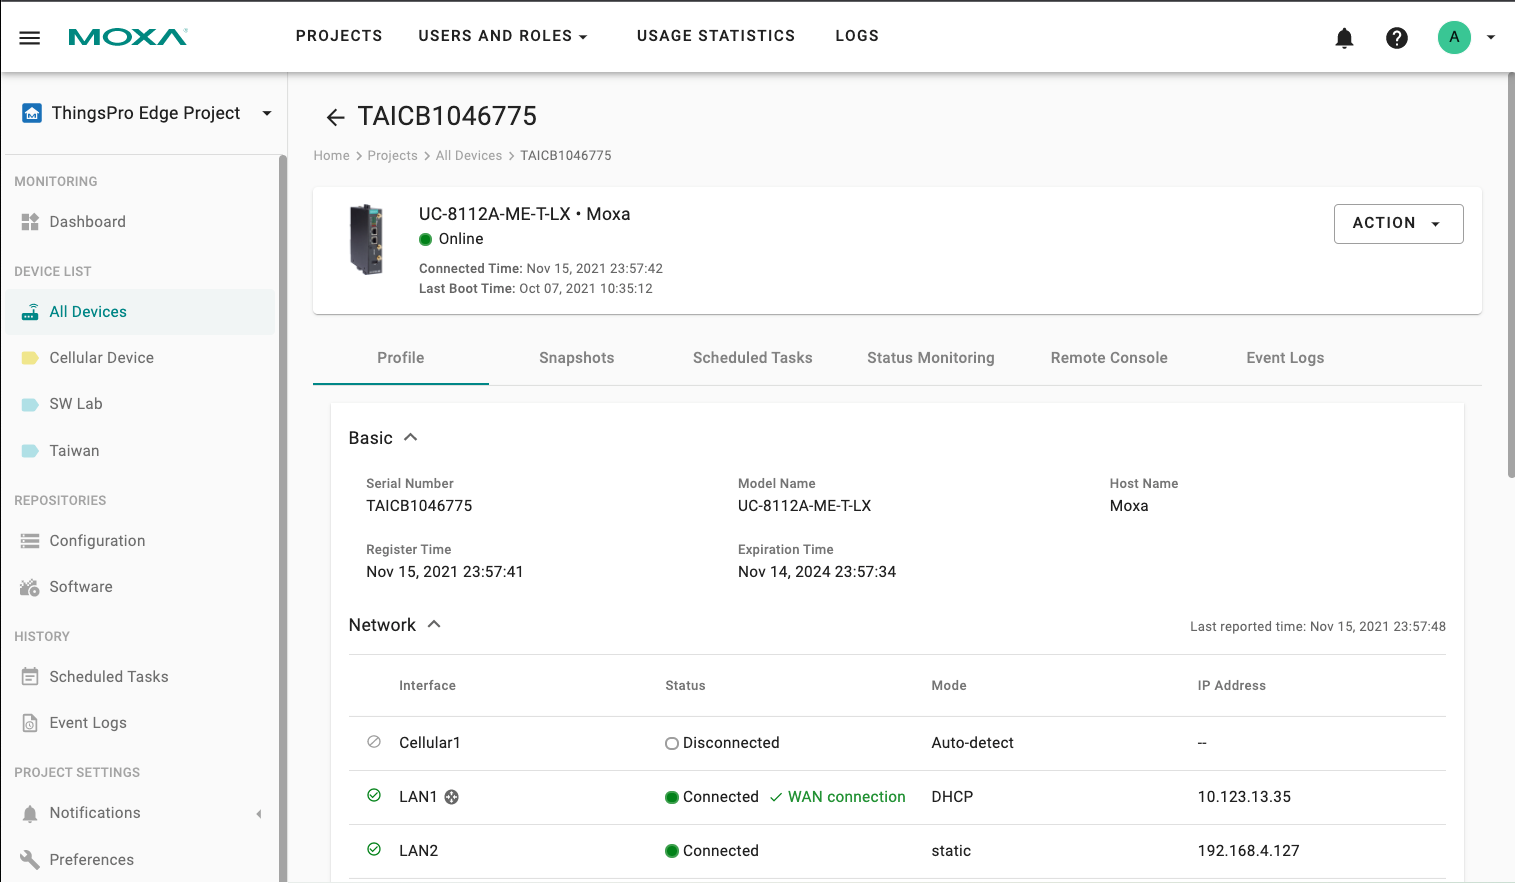
Task: Click serial number TAICB1046775 value
Action: 419,506
